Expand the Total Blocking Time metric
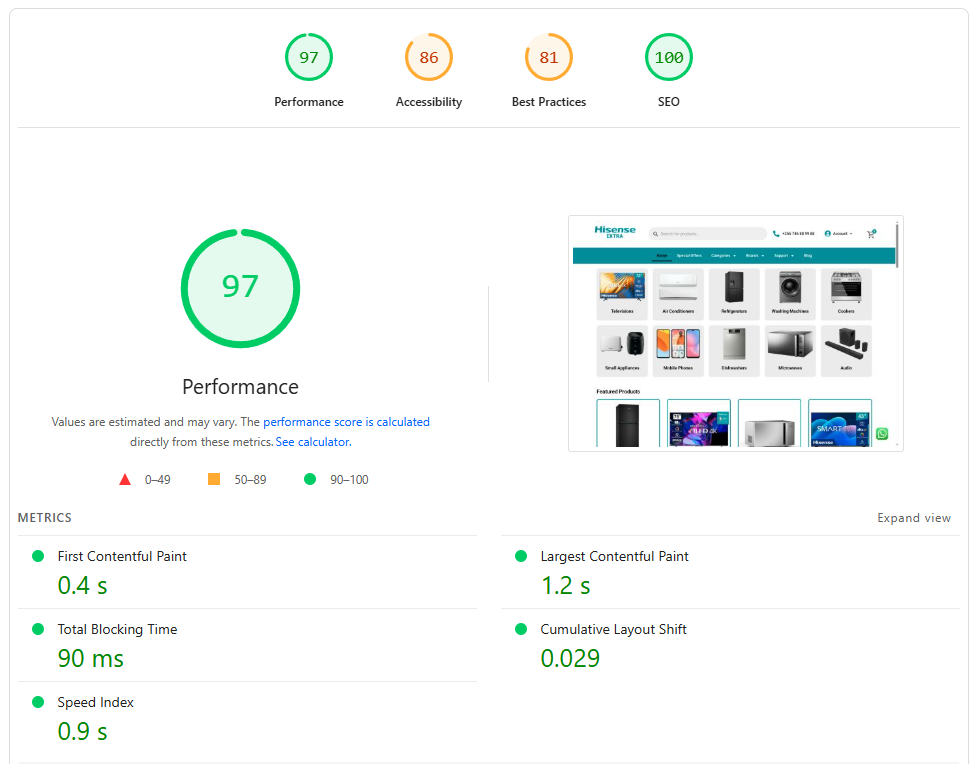This screenshot has width=980, height=764. point(117,629)
